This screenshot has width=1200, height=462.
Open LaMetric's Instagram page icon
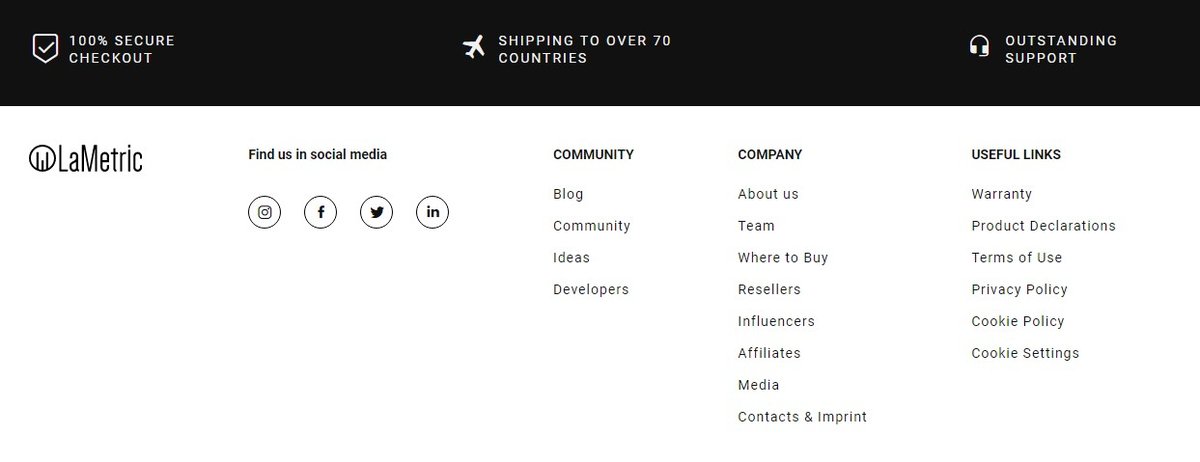pyautogui.click(x=265, y=212)
